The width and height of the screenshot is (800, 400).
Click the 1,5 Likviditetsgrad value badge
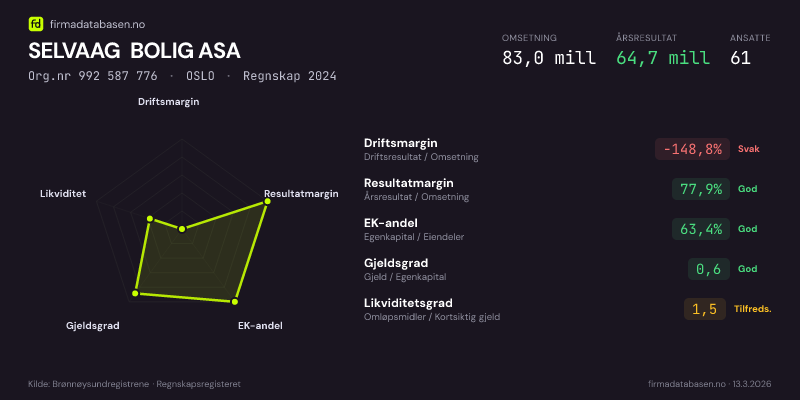pyautogui.click(x=705, y=309)
